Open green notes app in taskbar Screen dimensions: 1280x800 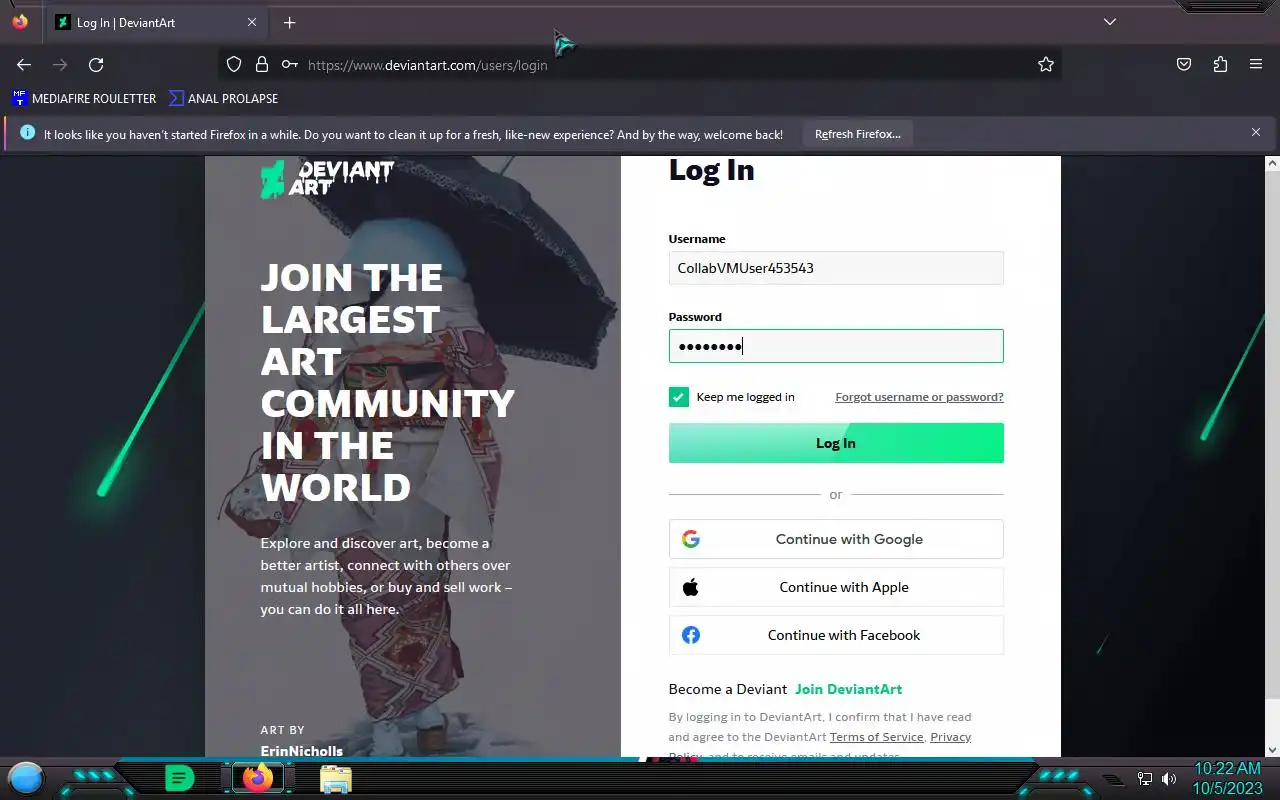[179, 777]
